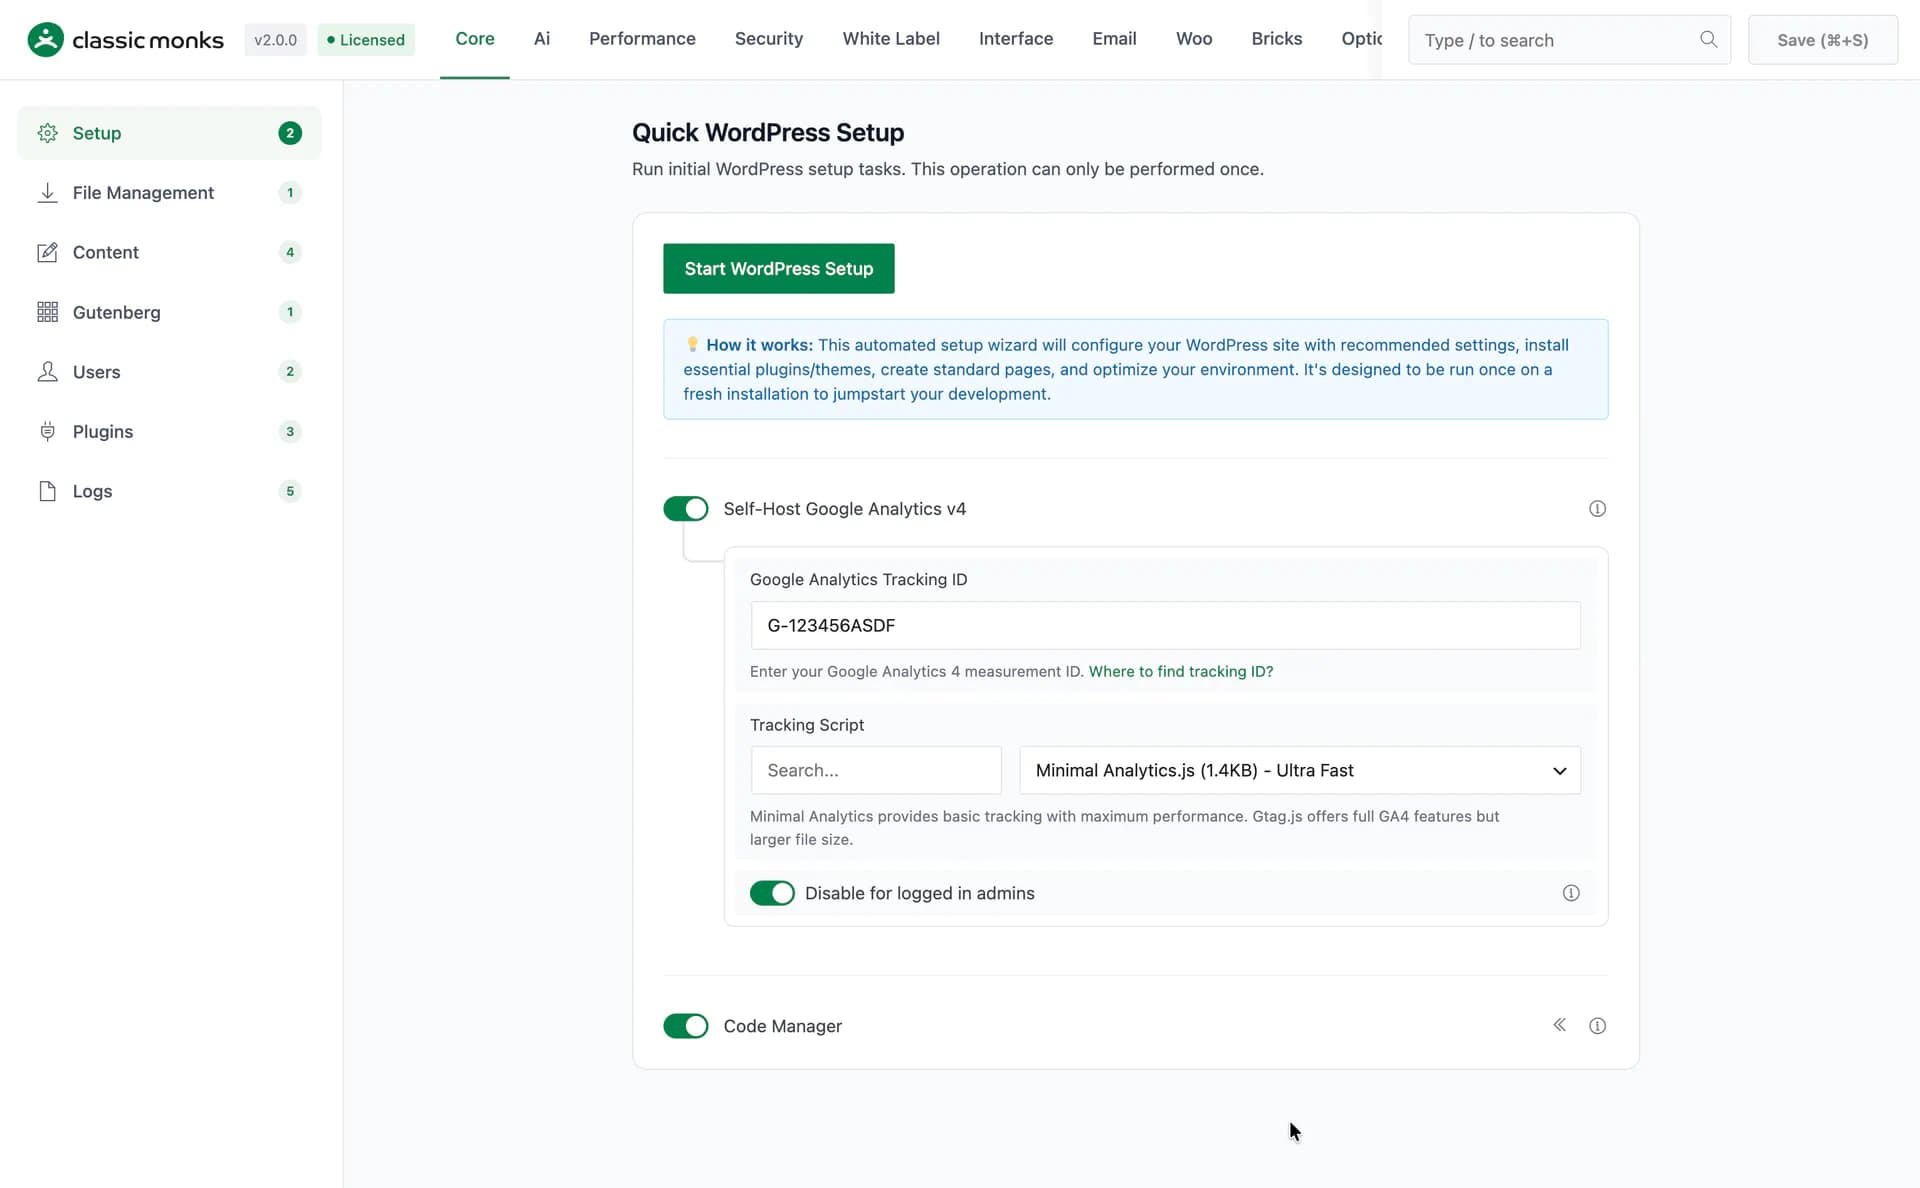
Task: Click the Code Manager info icon
Action: tap(1597, 1026)
